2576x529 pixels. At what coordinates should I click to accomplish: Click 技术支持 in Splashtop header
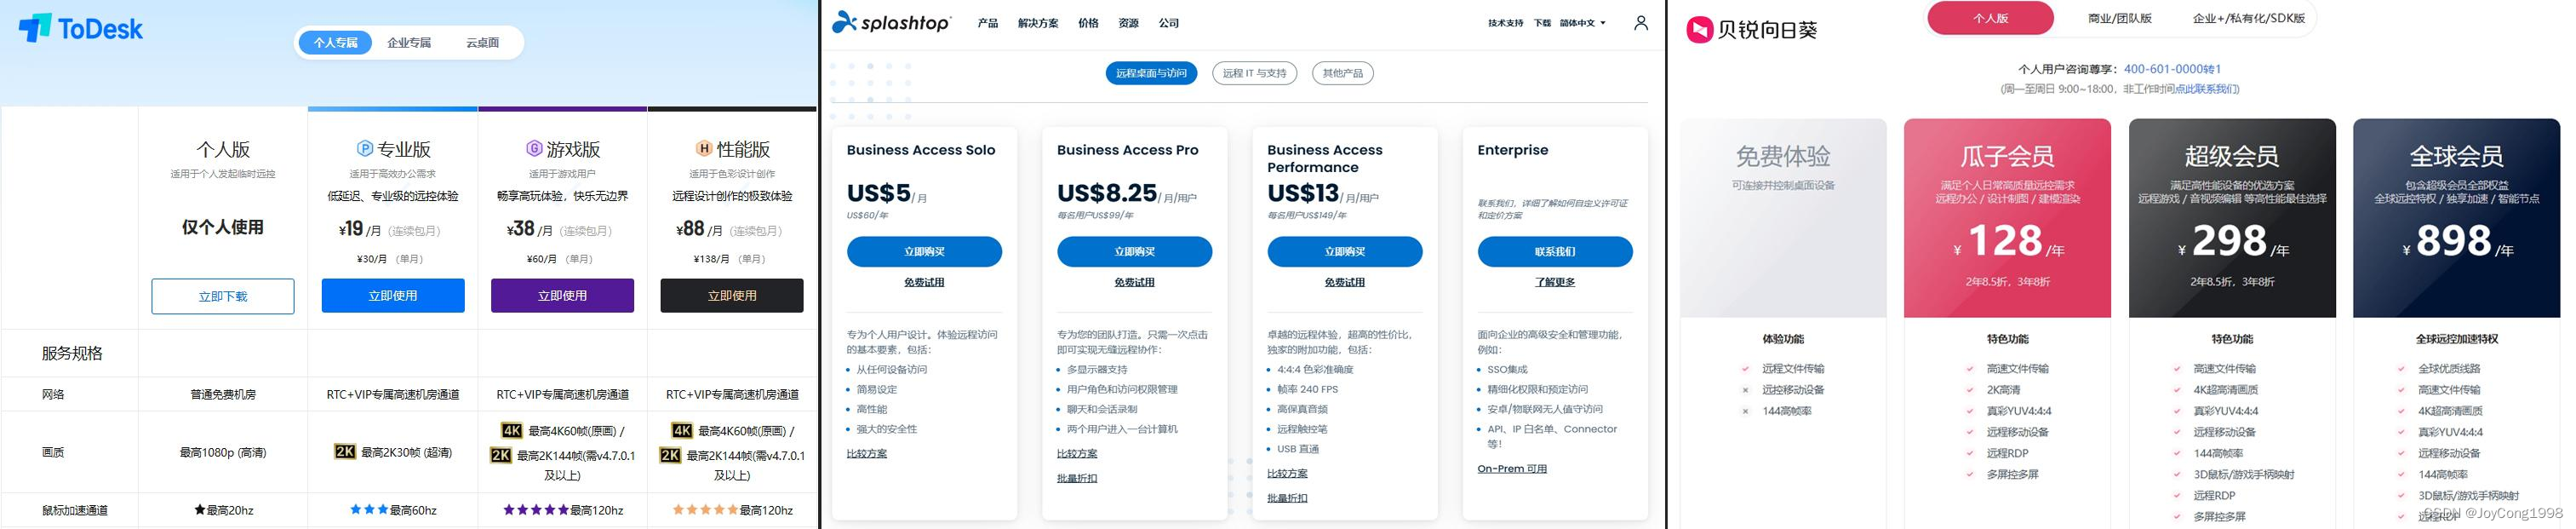tap(1505, 23)
